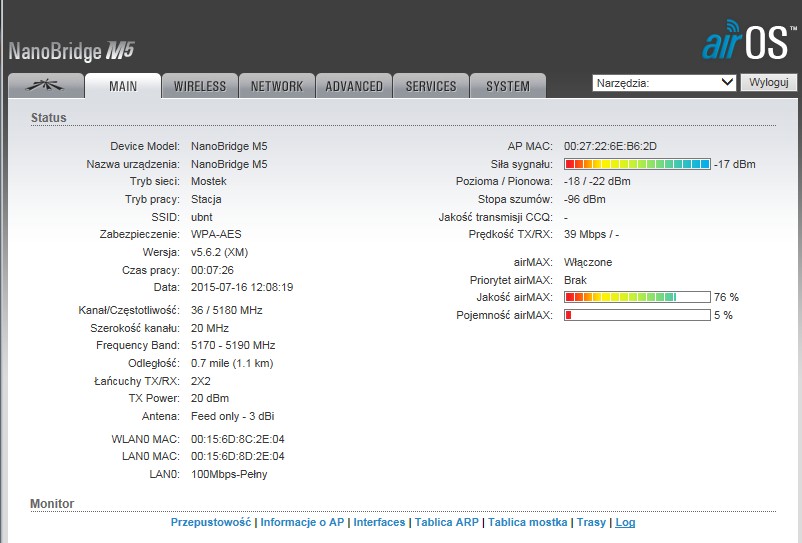Viewport: 802px width, 543px height.
Task: Select the -18 / -22 dBm value
Action: coord(597,182)
